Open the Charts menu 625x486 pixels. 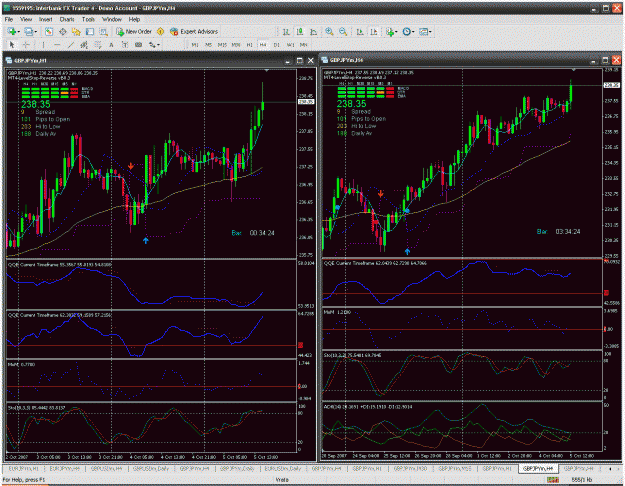67,19
